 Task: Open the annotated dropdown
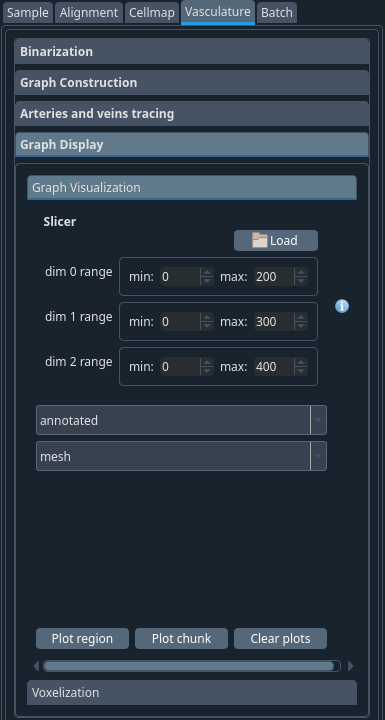click(x=181, y=420)
